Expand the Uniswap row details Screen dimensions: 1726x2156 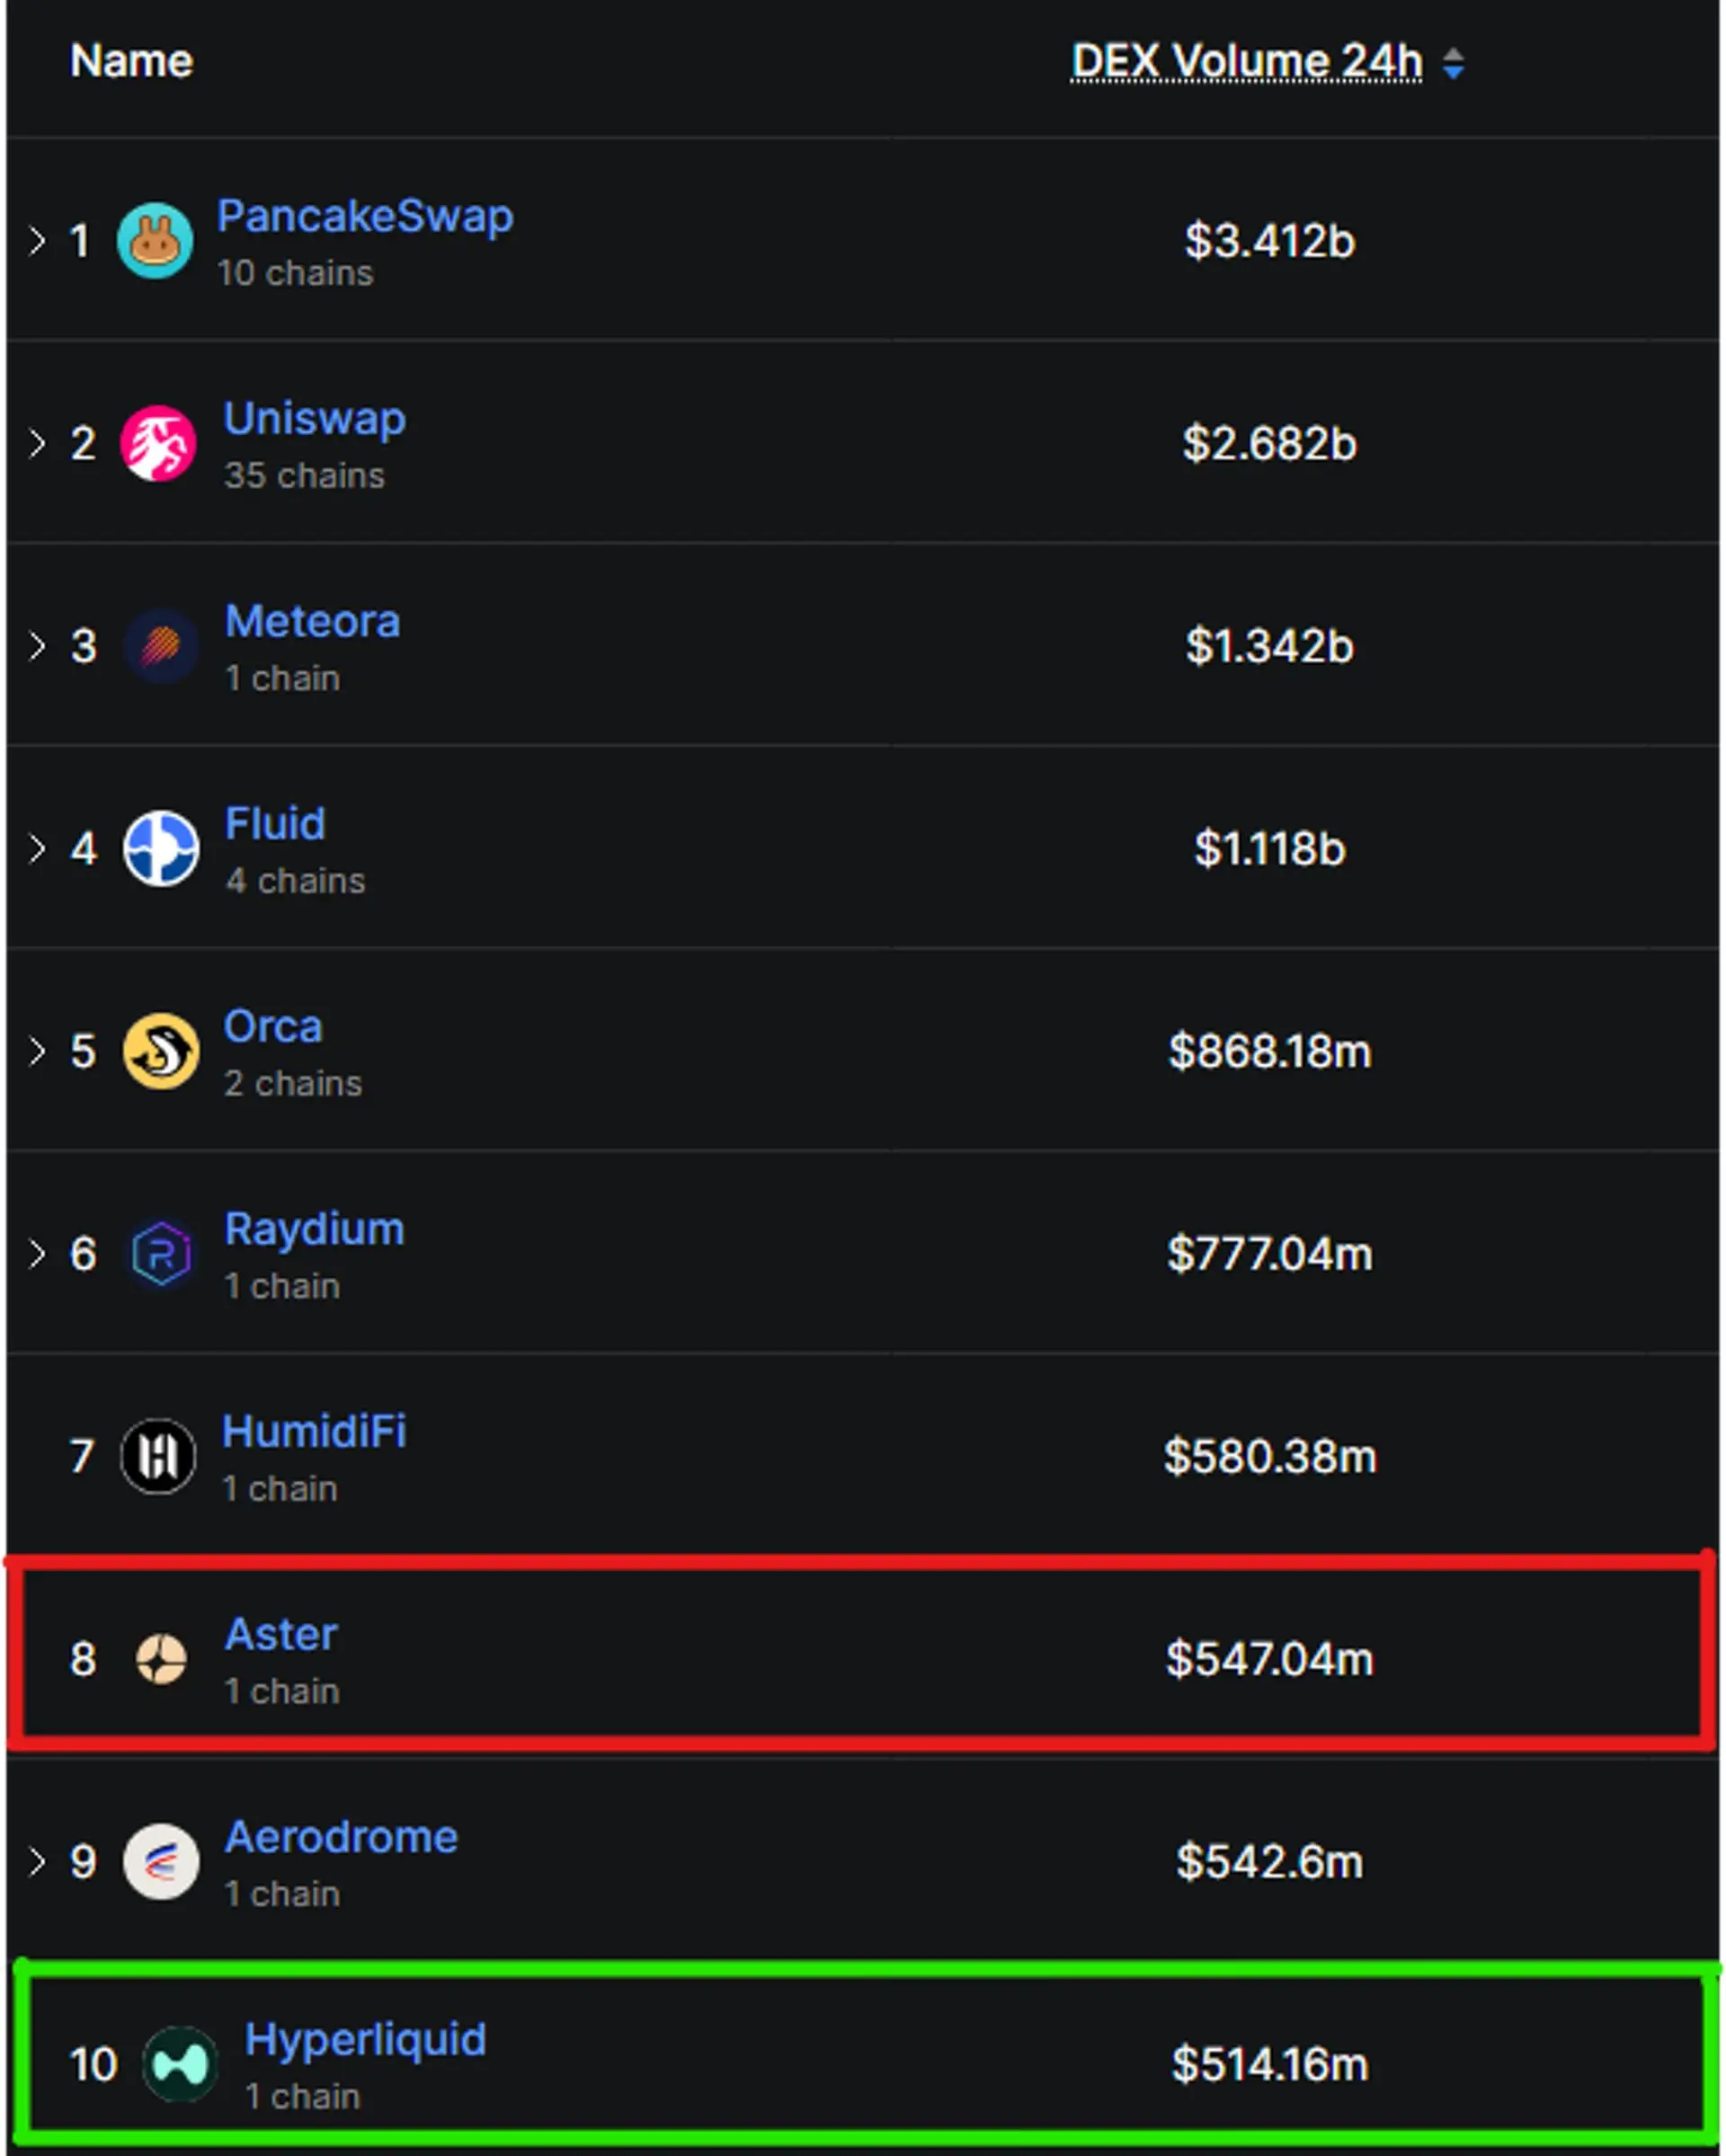(38, 443)
